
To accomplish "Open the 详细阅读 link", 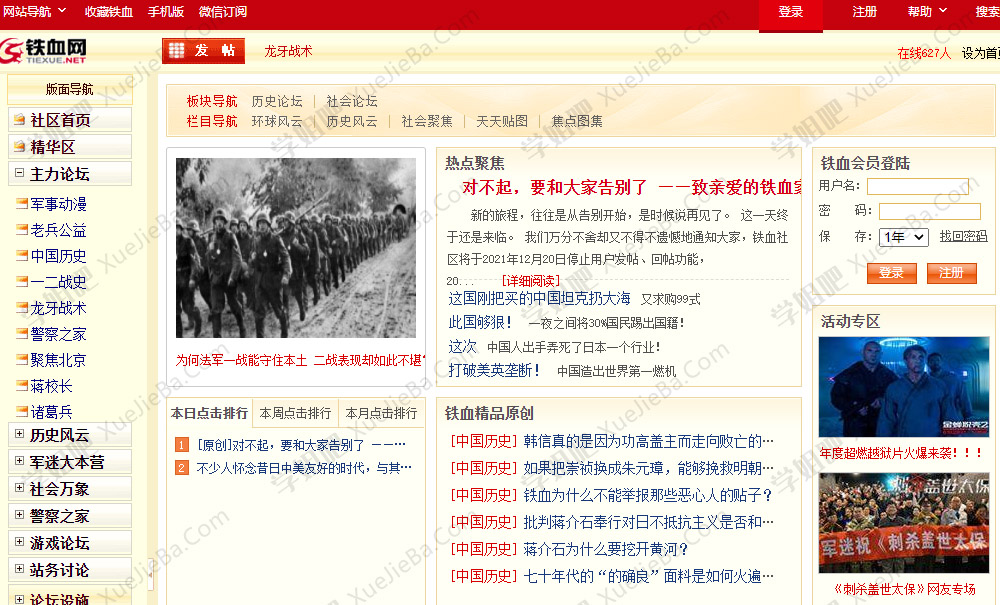I will (531, 281).
